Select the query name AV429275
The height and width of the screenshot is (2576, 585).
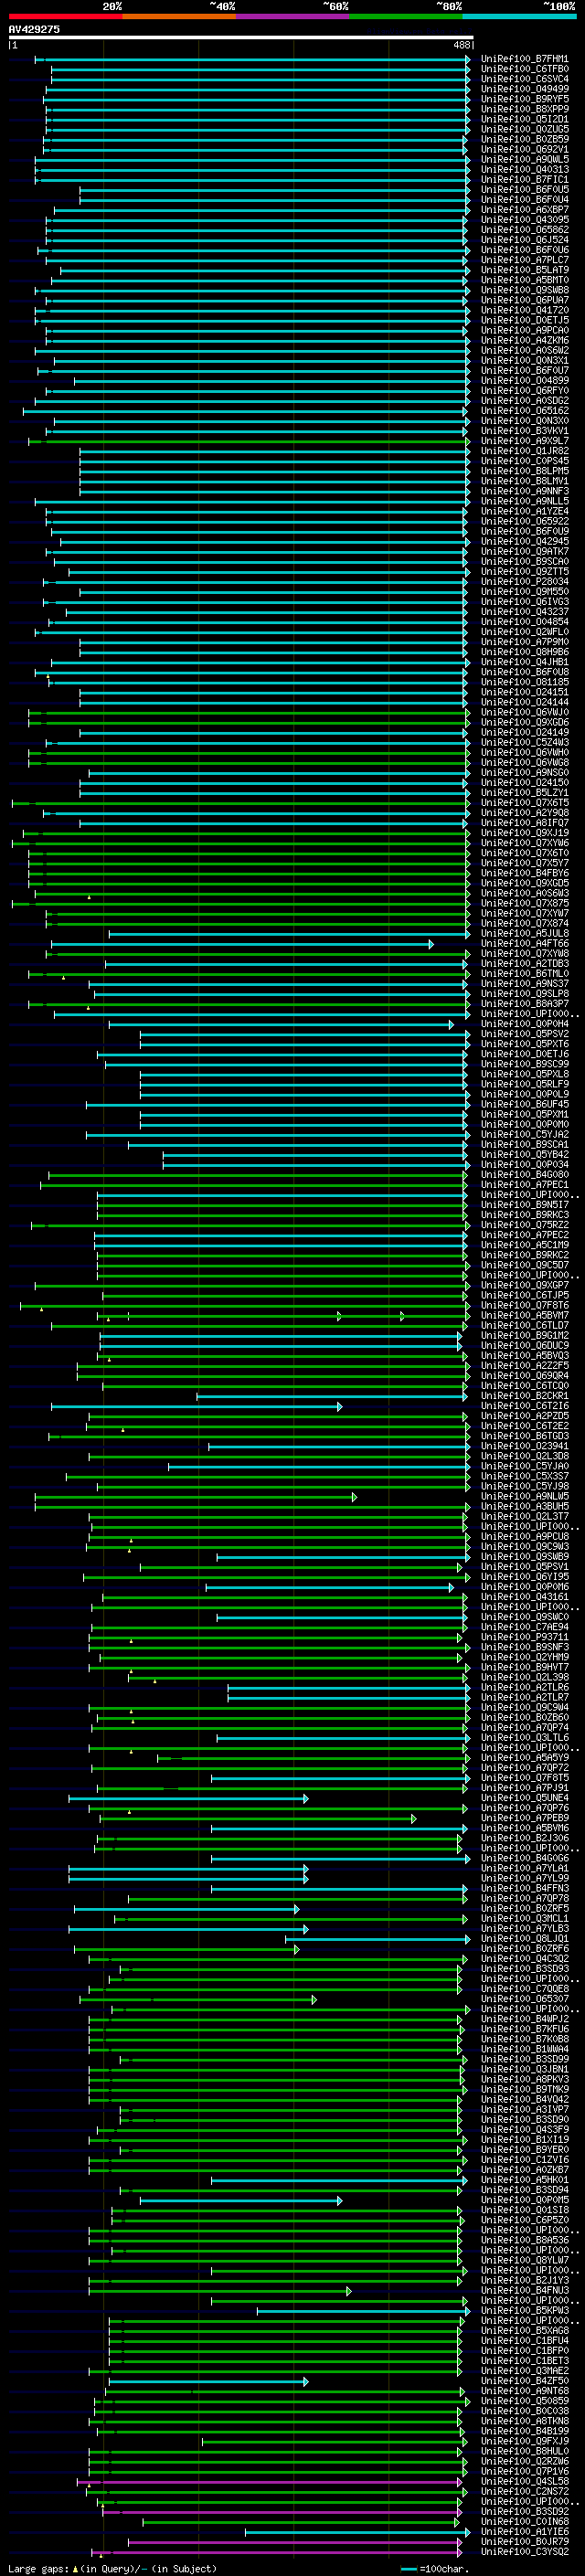[x=34, y=29]
